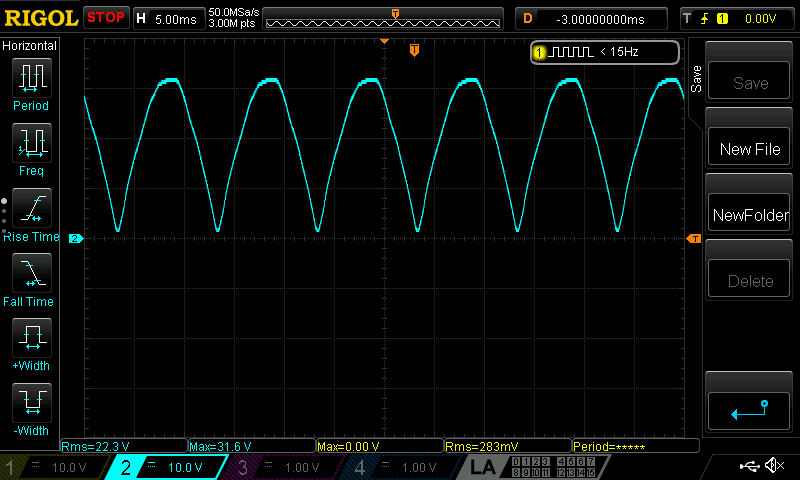
Task: Click the trigger source channel 1 badge
Action: [x=722, y=19]
